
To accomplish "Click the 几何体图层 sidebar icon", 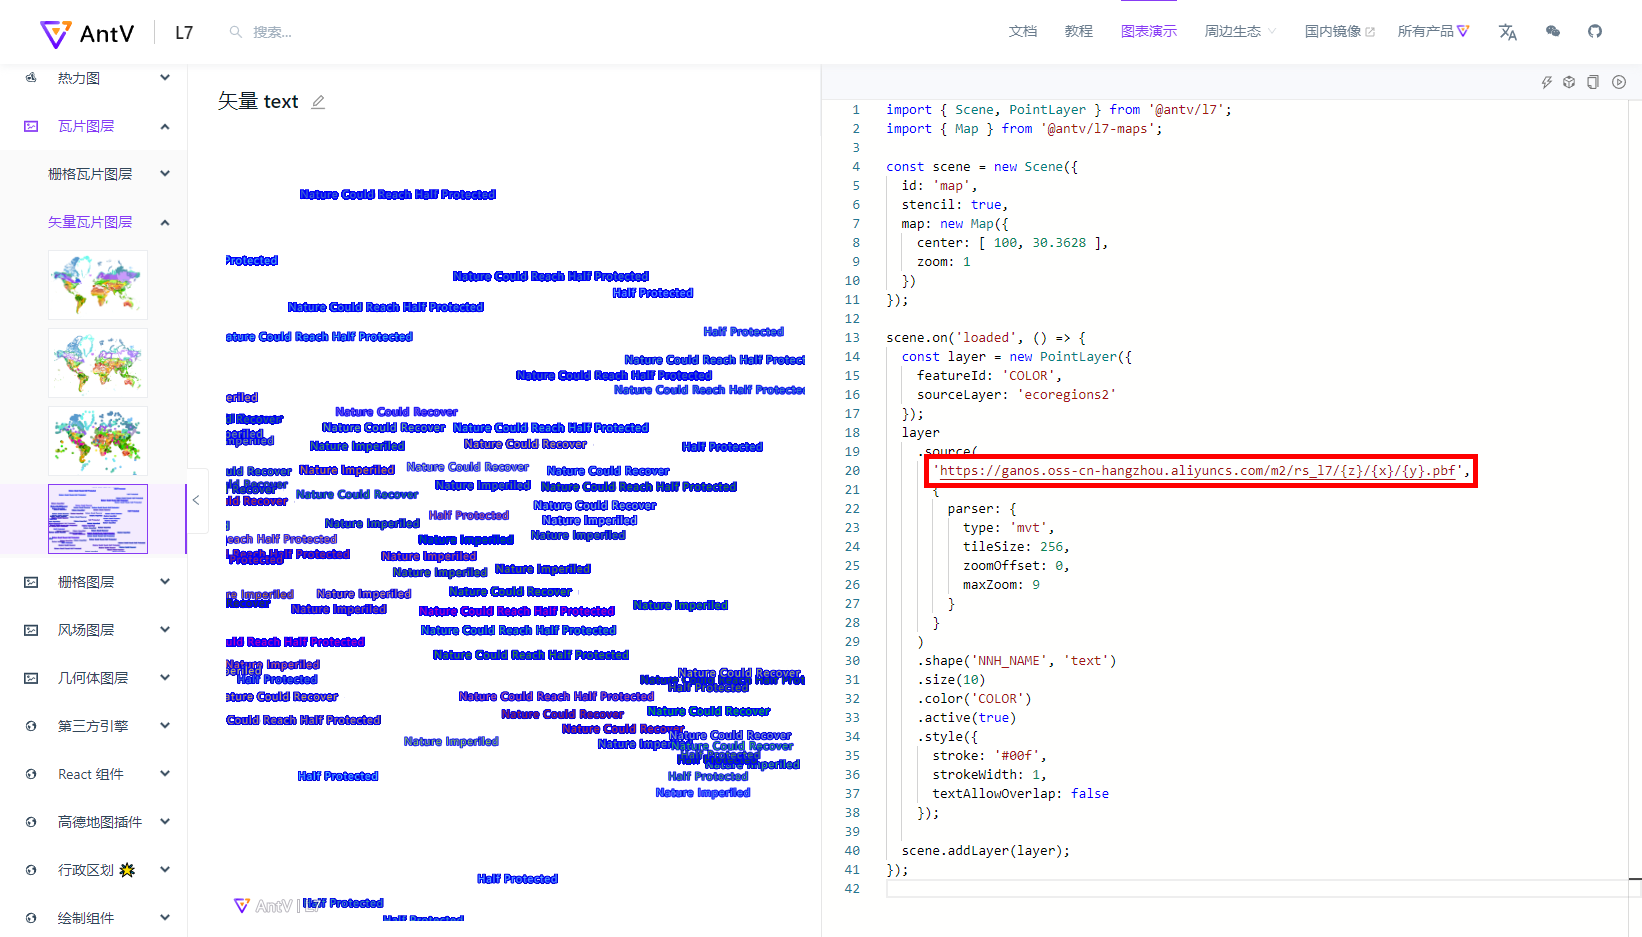I will pos(31,678).
